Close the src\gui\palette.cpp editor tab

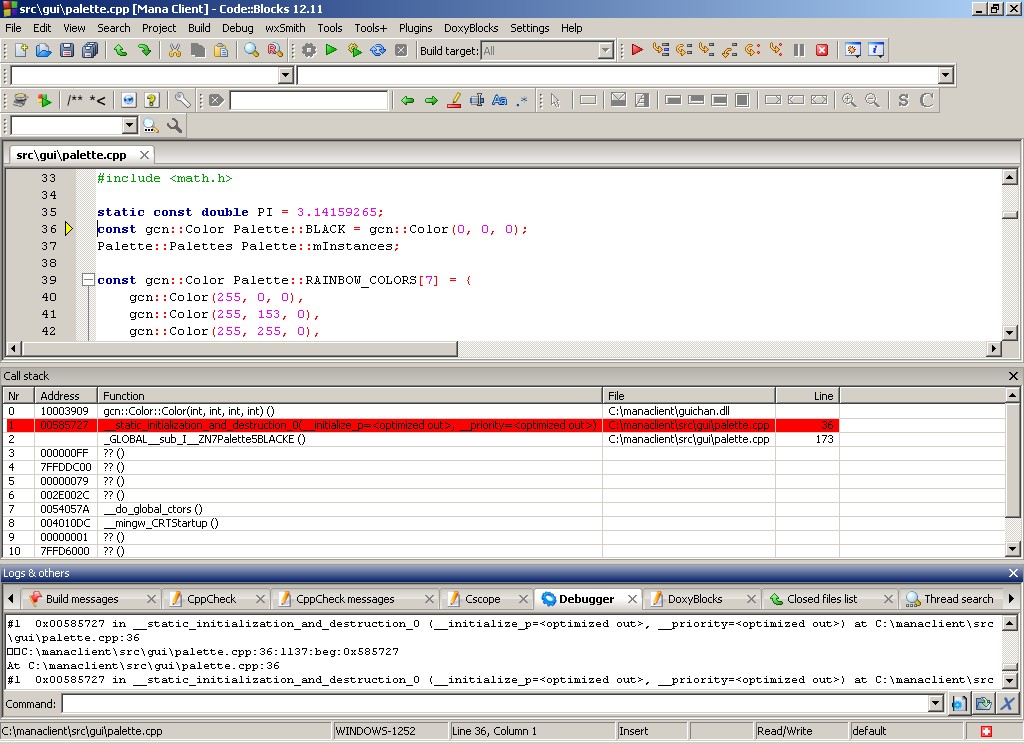point(144,155)
